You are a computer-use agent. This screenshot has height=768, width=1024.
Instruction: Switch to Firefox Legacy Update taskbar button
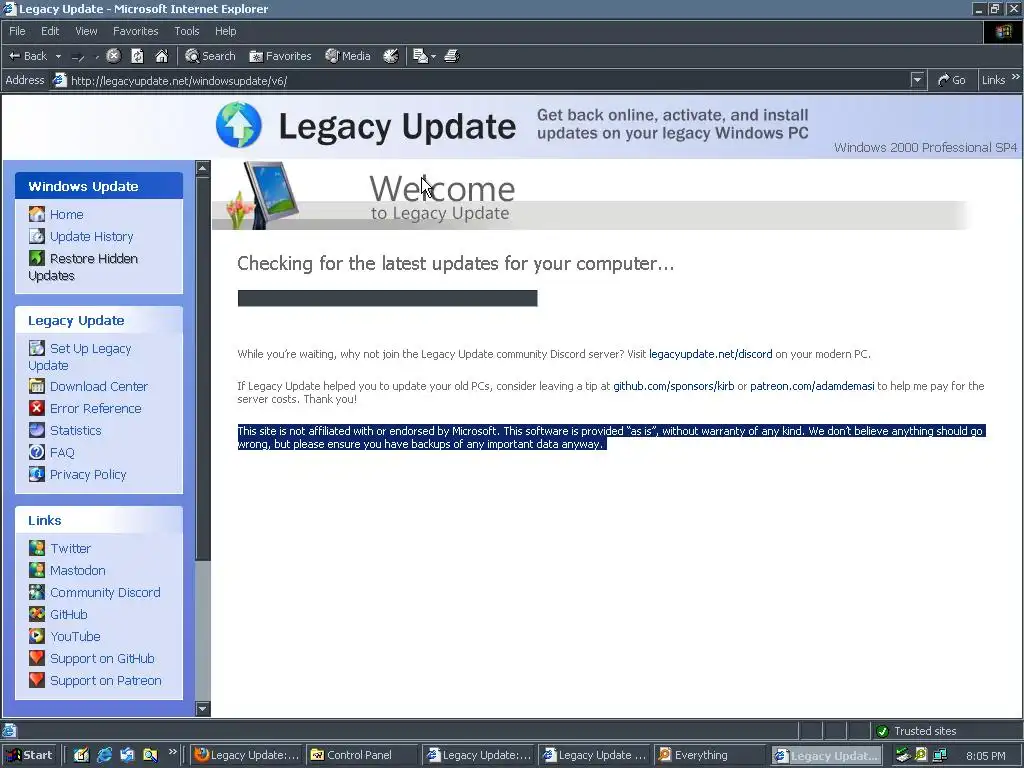click(248, 755)
